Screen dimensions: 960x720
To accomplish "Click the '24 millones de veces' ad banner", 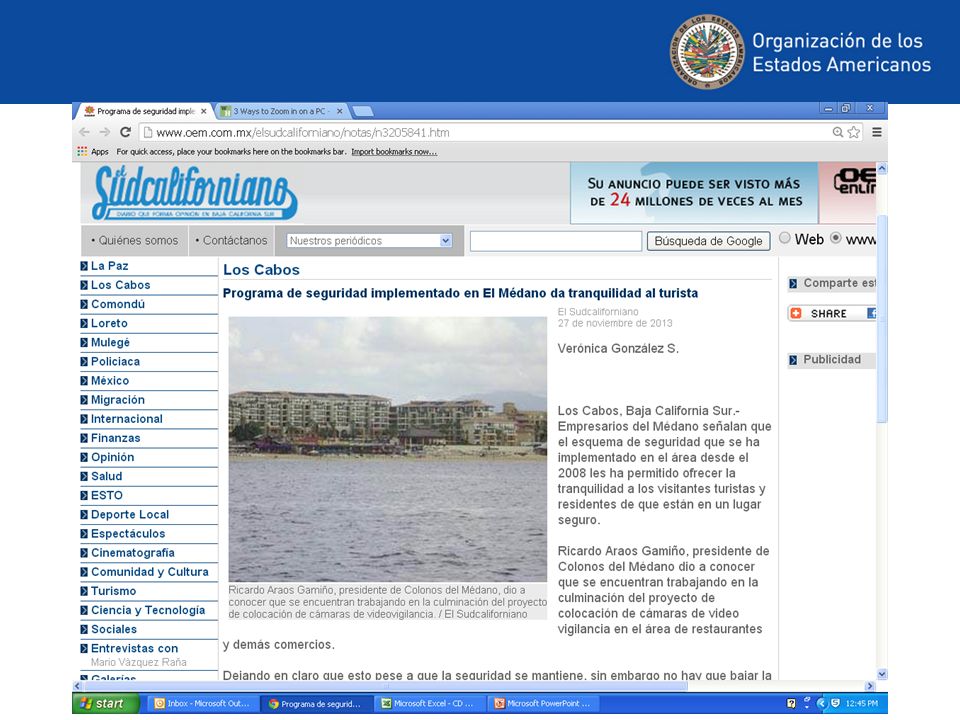I will click(694, 193).
